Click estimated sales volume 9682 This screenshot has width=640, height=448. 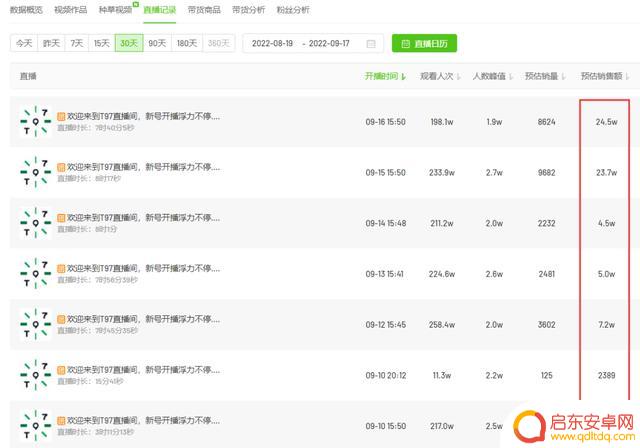pos(547,173)
